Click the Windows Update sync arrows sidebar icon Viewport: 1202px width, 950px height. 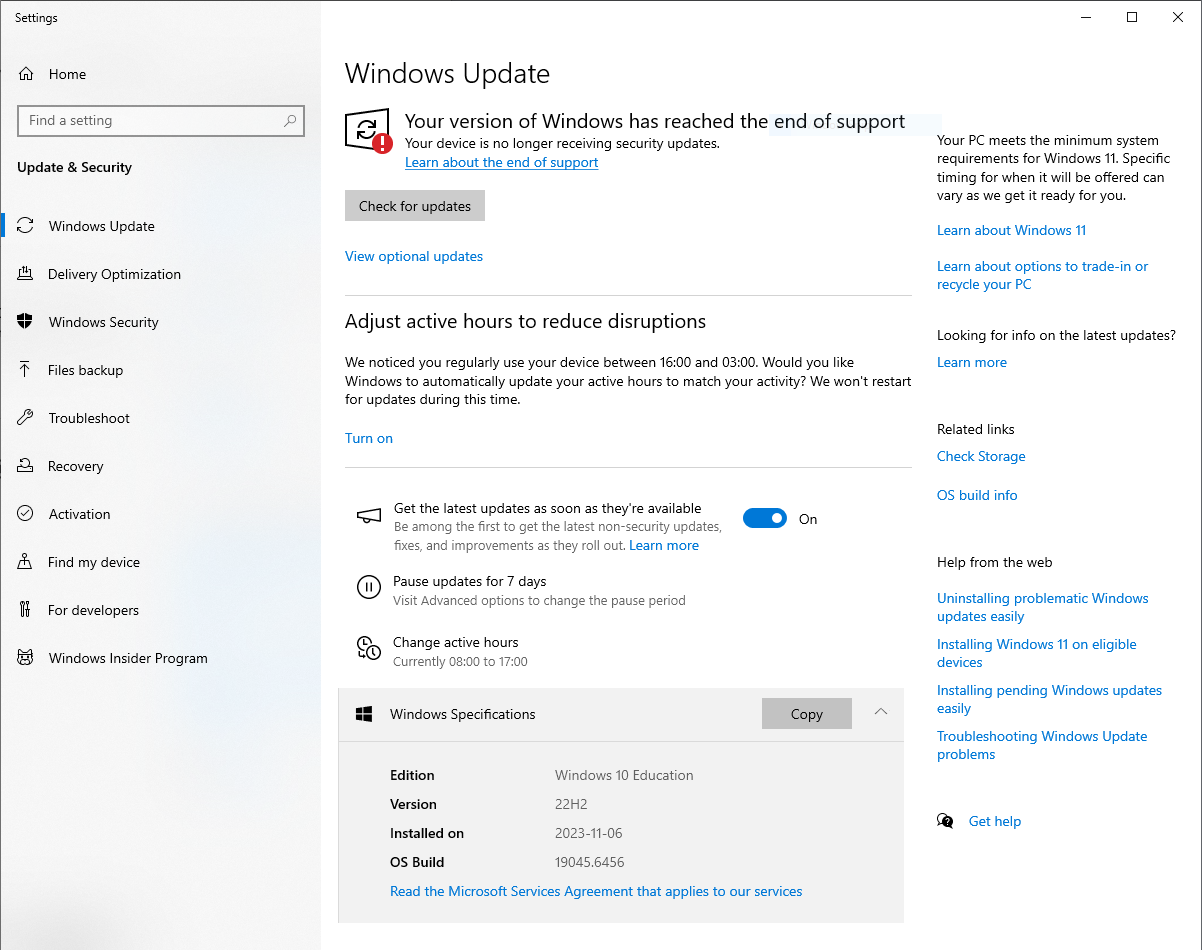[26, 226]
